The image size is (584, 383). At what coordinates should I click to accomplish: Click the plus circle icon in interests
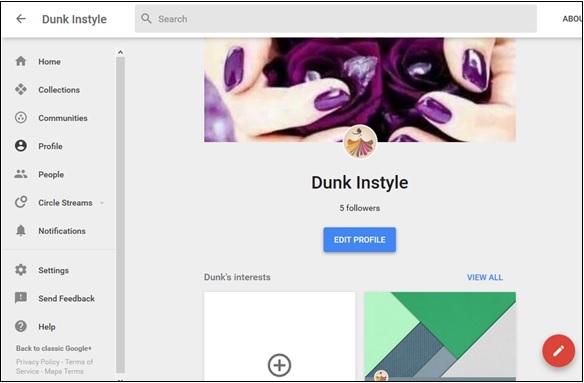[279, 365]
